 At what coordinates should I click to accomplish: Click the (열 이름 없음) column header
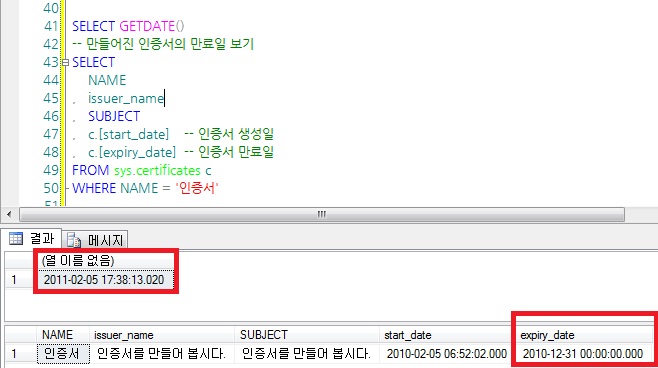click(x=105, y=261)
